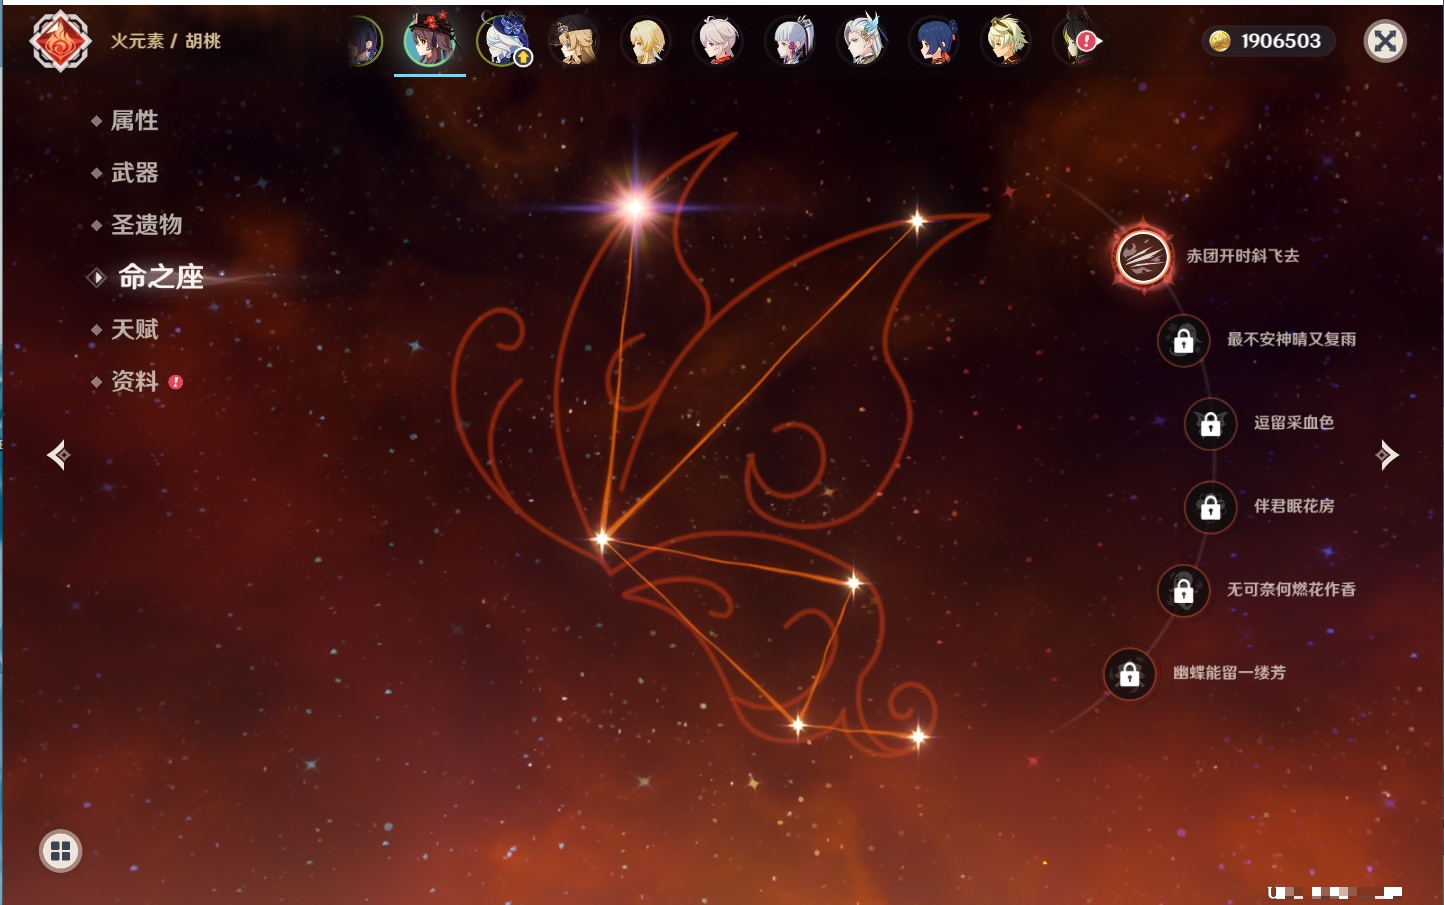Open the 天赋 talents page

coord(134,329)
